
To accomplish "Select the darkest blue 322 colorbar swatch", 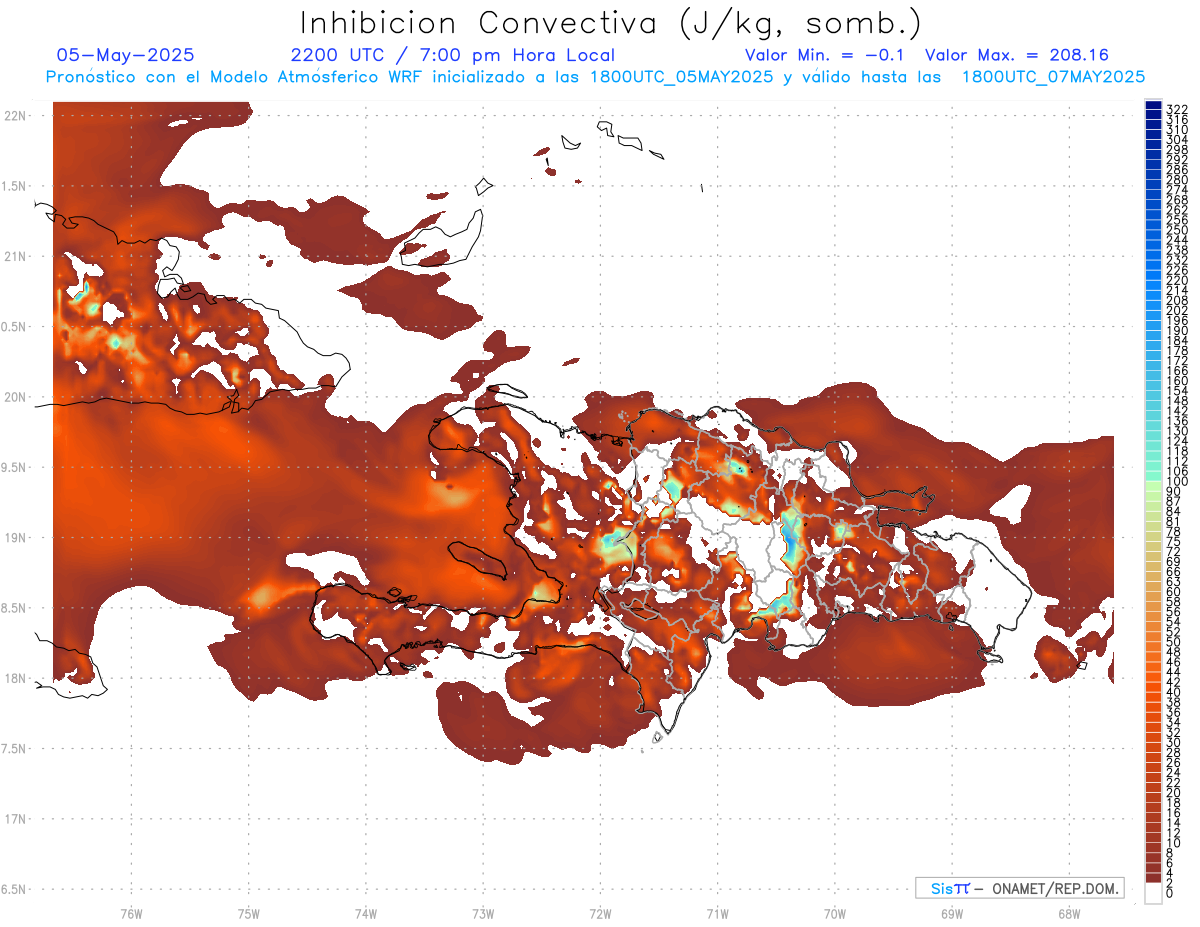I will tap(1154, 106).
